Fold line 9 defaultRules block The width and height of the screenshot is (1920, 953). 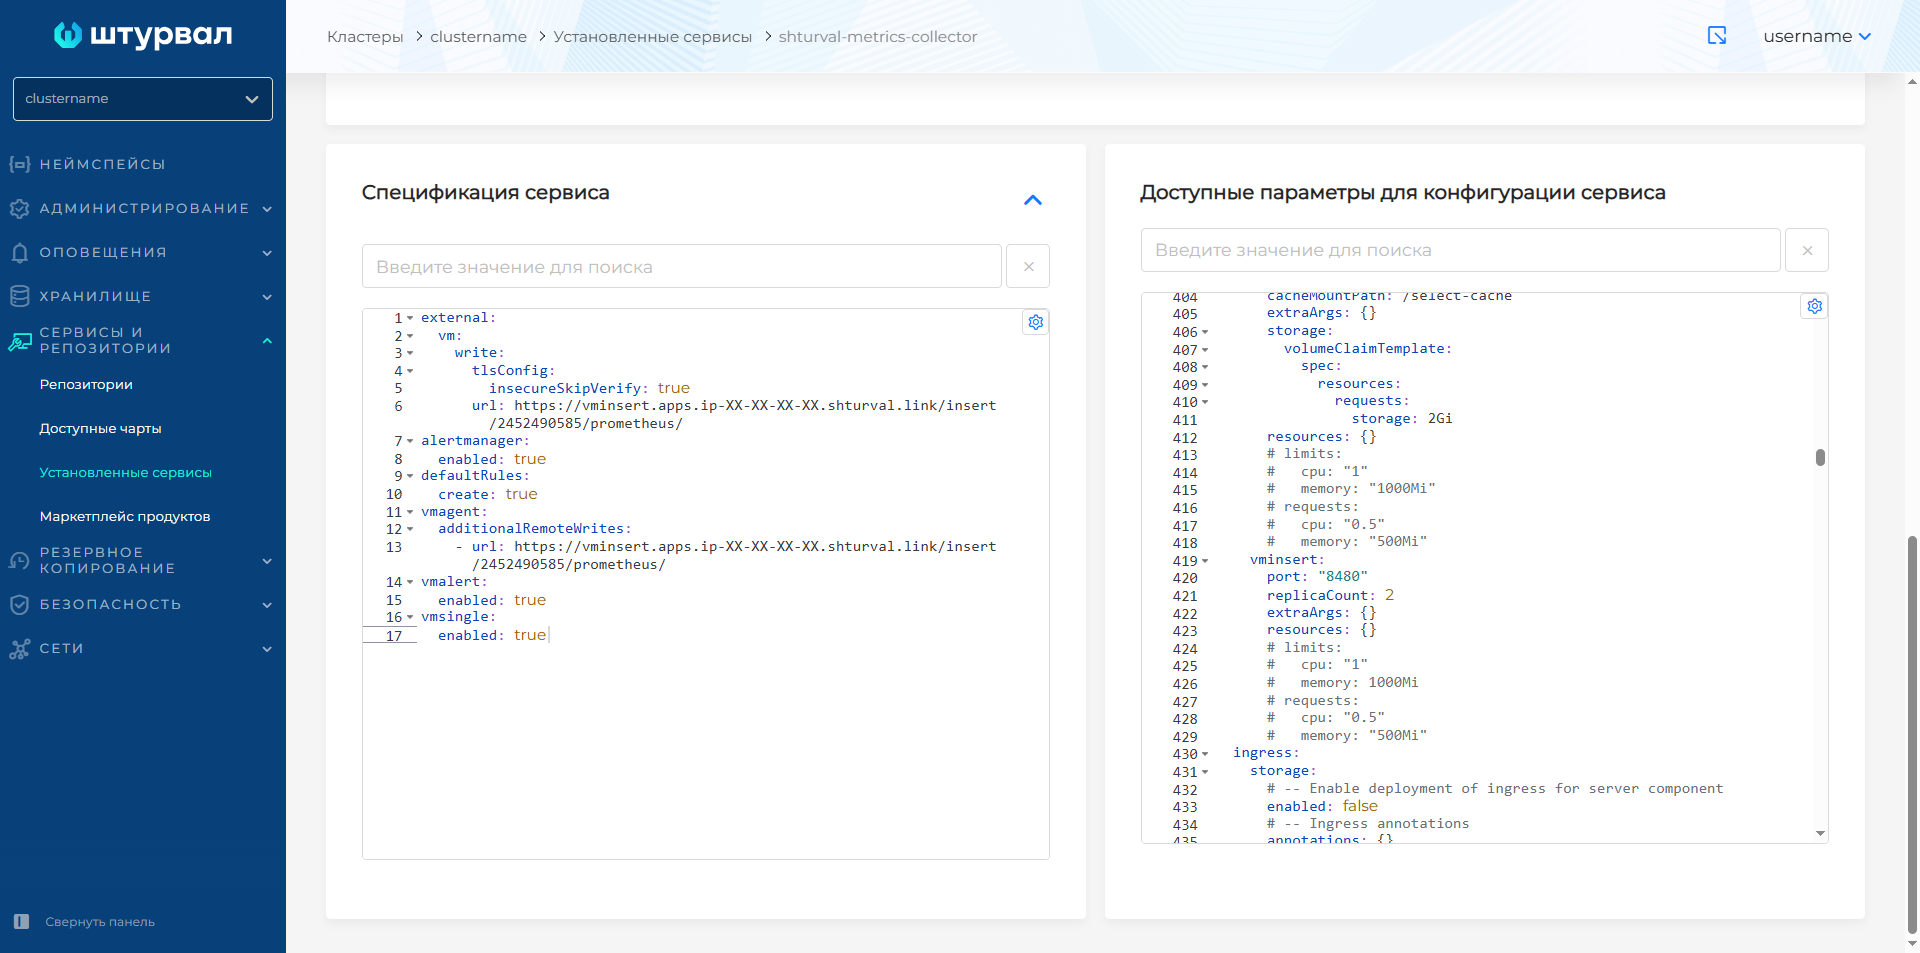click(410, 476)
